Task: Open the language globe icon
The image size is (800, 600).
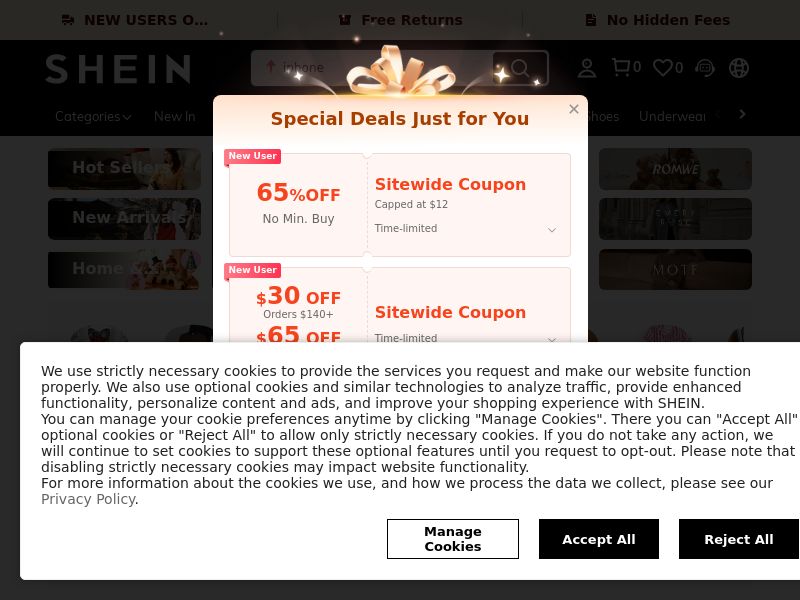Action: (x=739, y=67)
